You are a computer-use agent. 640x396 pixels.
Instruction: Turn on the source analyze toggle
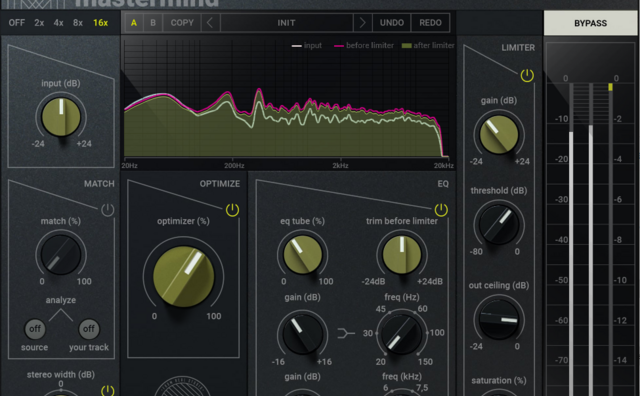(35, 329)
